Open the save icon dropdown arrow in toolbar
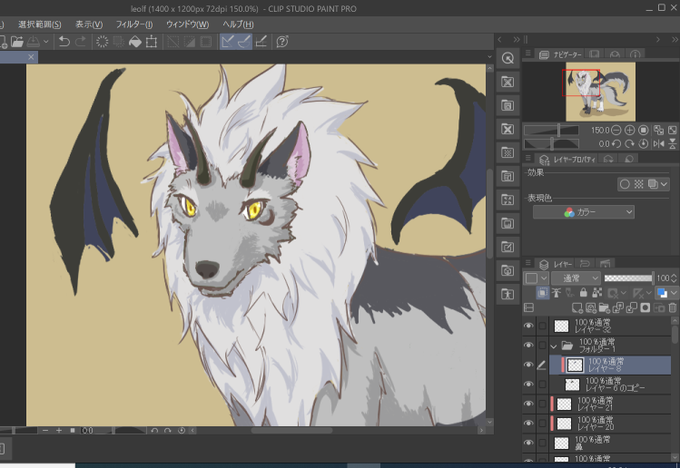Screen dimensions: 680x468 46,42
